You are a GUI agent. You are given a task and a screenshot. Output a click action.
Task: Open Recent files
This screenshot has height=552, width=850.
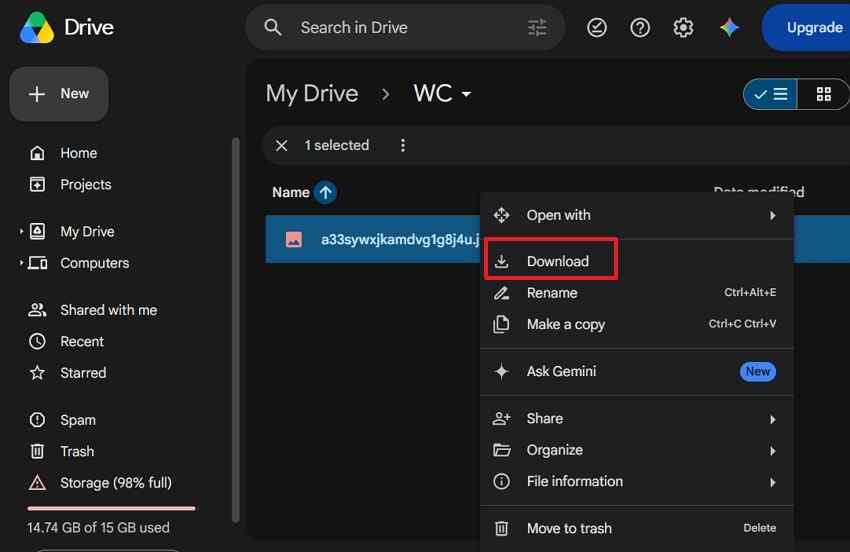pyautogui.click(x=81, y=342)
